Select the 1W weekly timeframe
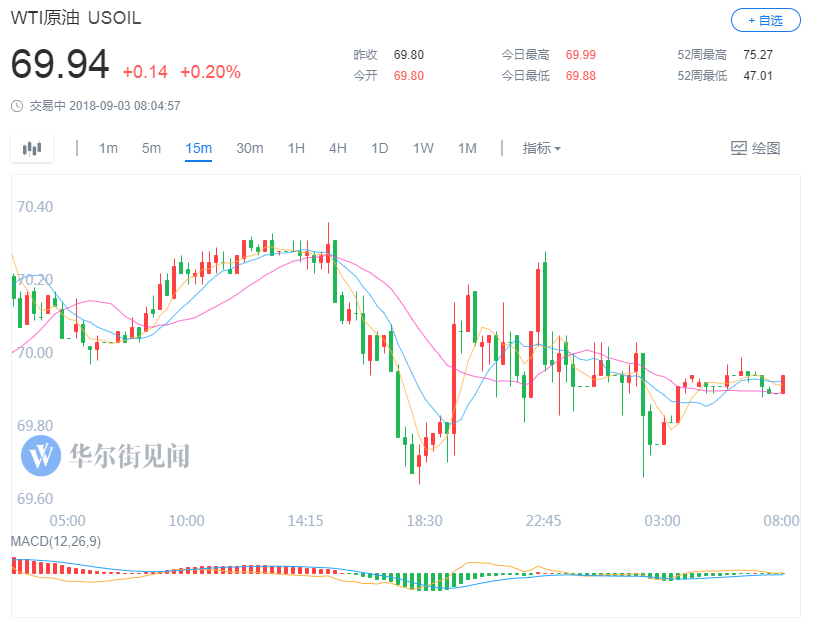 [x=423, y=148]
